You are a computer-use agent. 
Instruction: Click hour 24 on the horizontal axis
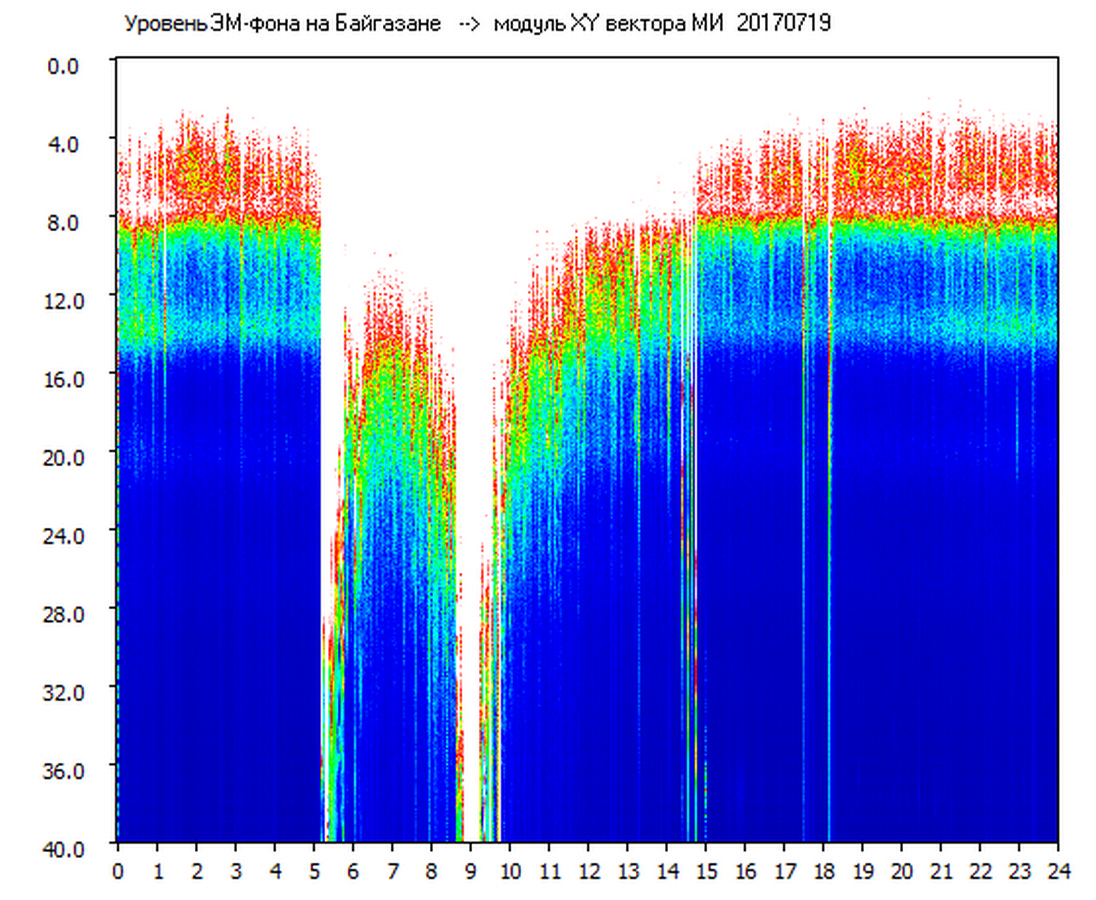click(x=1058, y=871)
